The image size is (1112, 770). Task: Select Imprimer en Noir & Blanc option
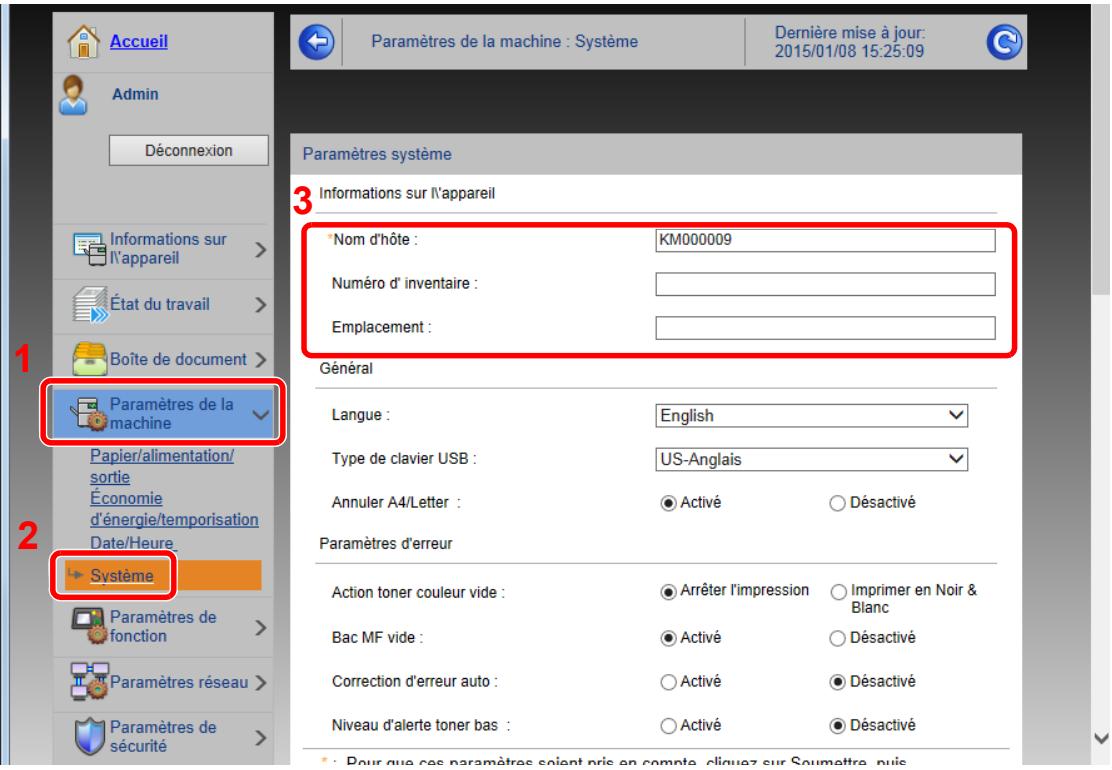tap(837, 590)
